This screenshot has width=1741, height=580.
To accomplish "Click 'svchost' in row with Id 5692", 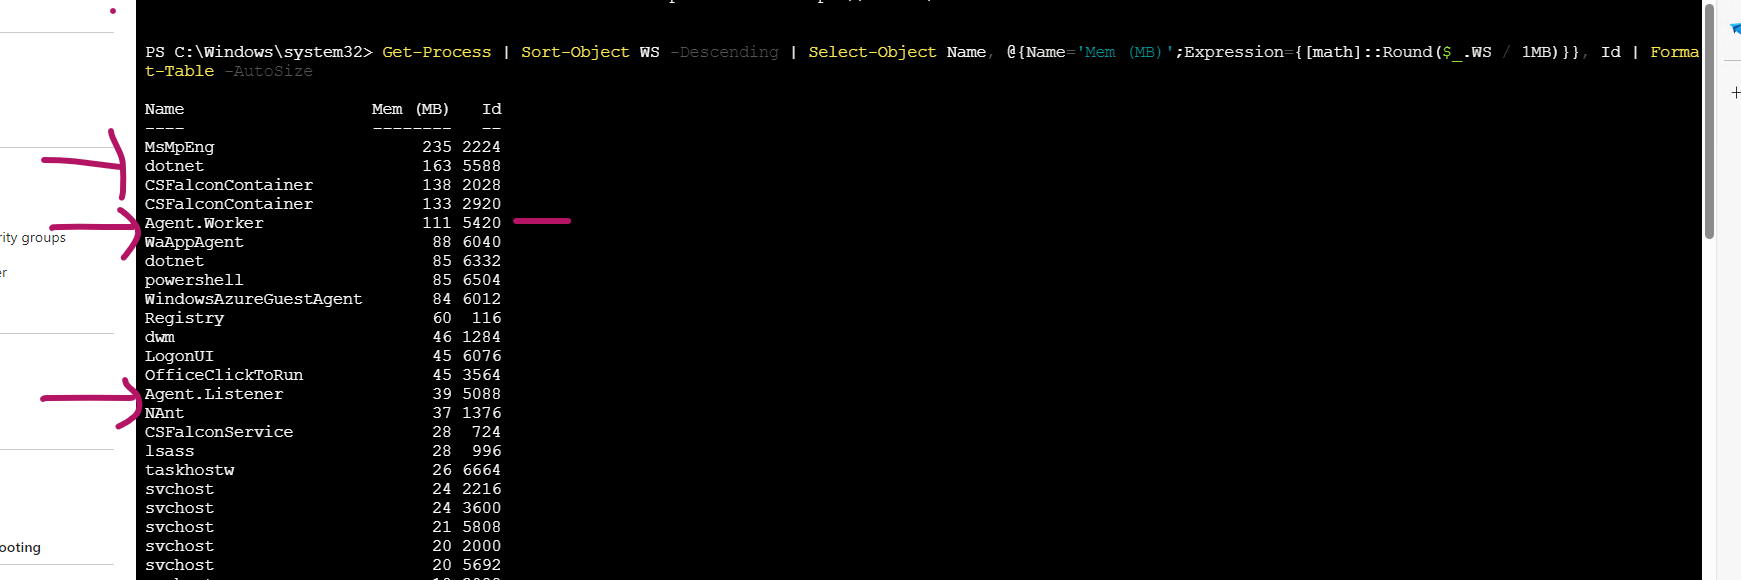I will point(179,565).
